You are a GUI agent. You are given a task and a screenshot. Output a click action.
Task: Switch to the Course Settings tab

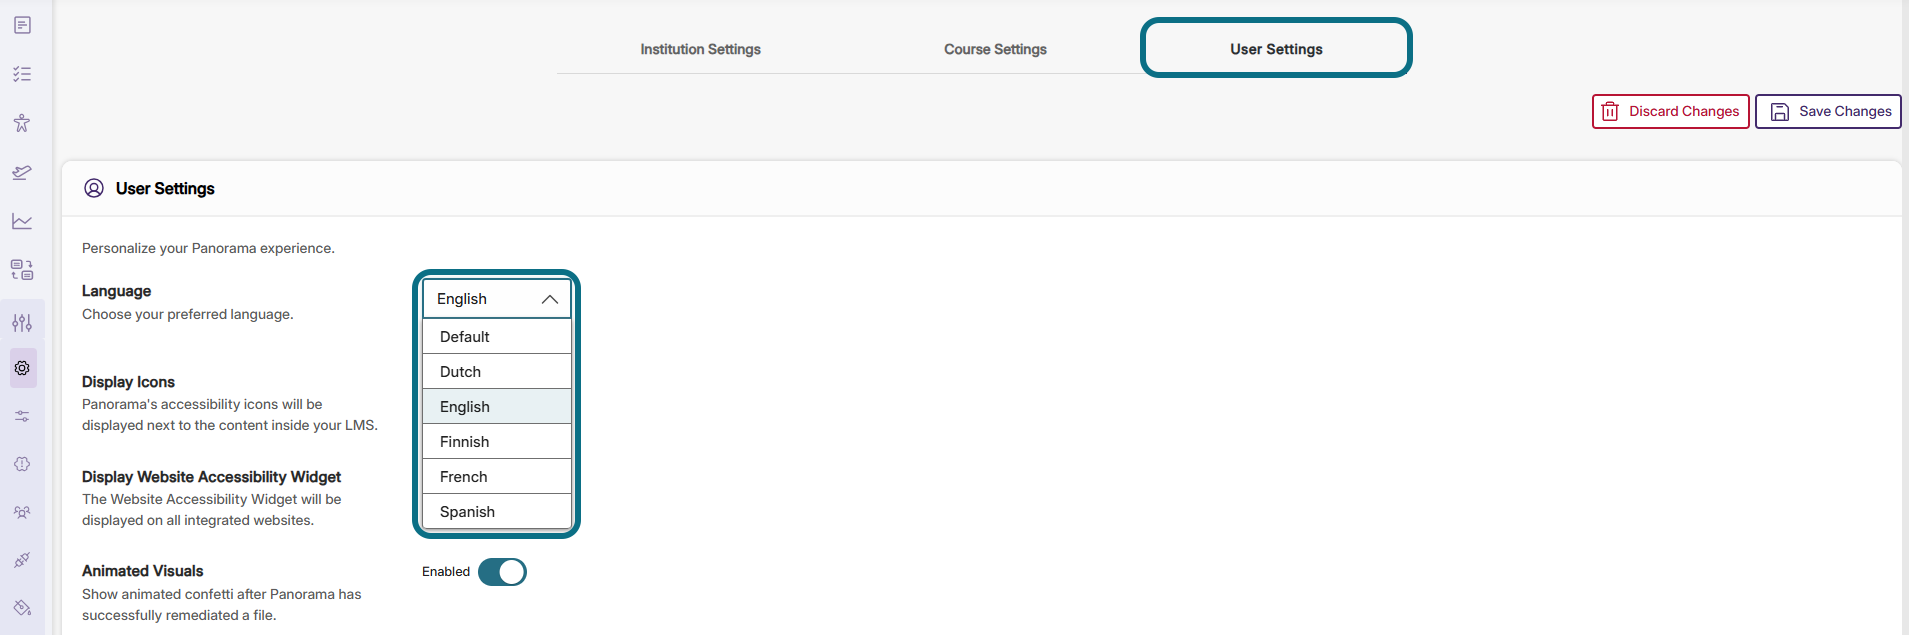[x=995, y=49]
